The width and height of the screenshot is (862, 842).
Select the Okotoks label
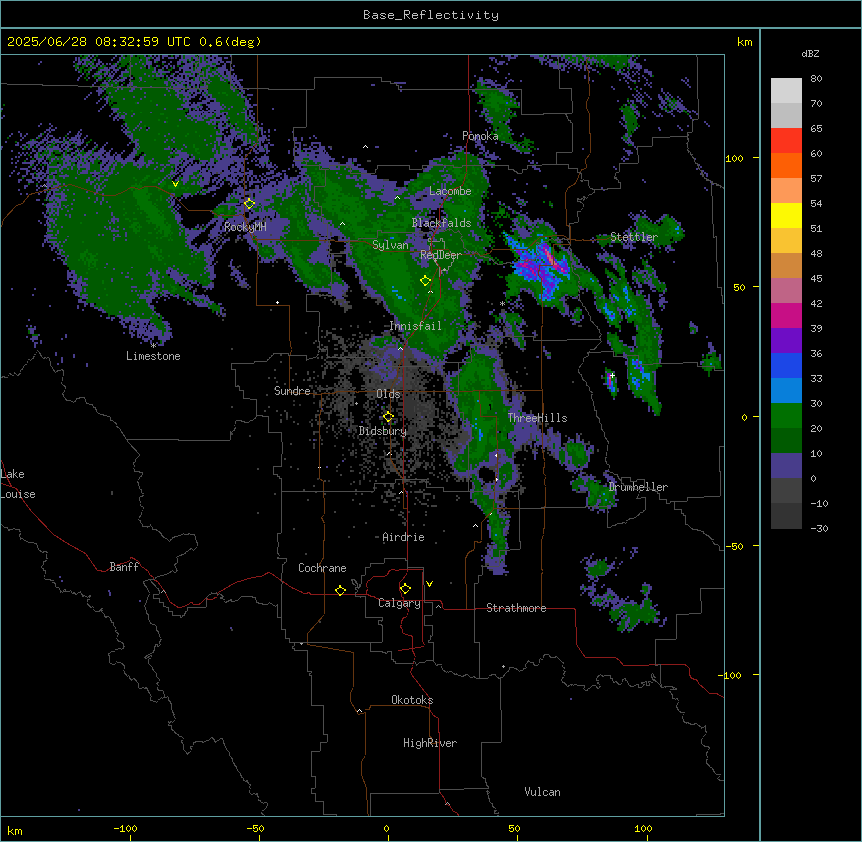point(412,700)
